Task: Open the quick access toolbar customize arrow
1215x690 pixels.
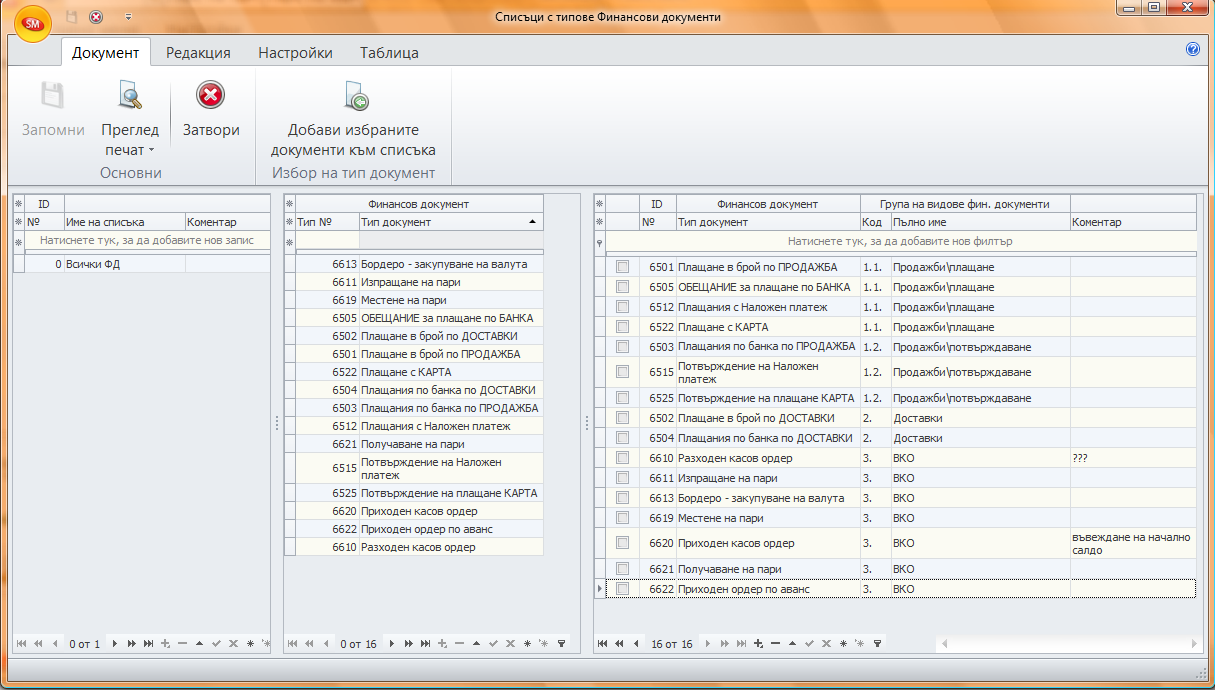Action: coord(128,17)
